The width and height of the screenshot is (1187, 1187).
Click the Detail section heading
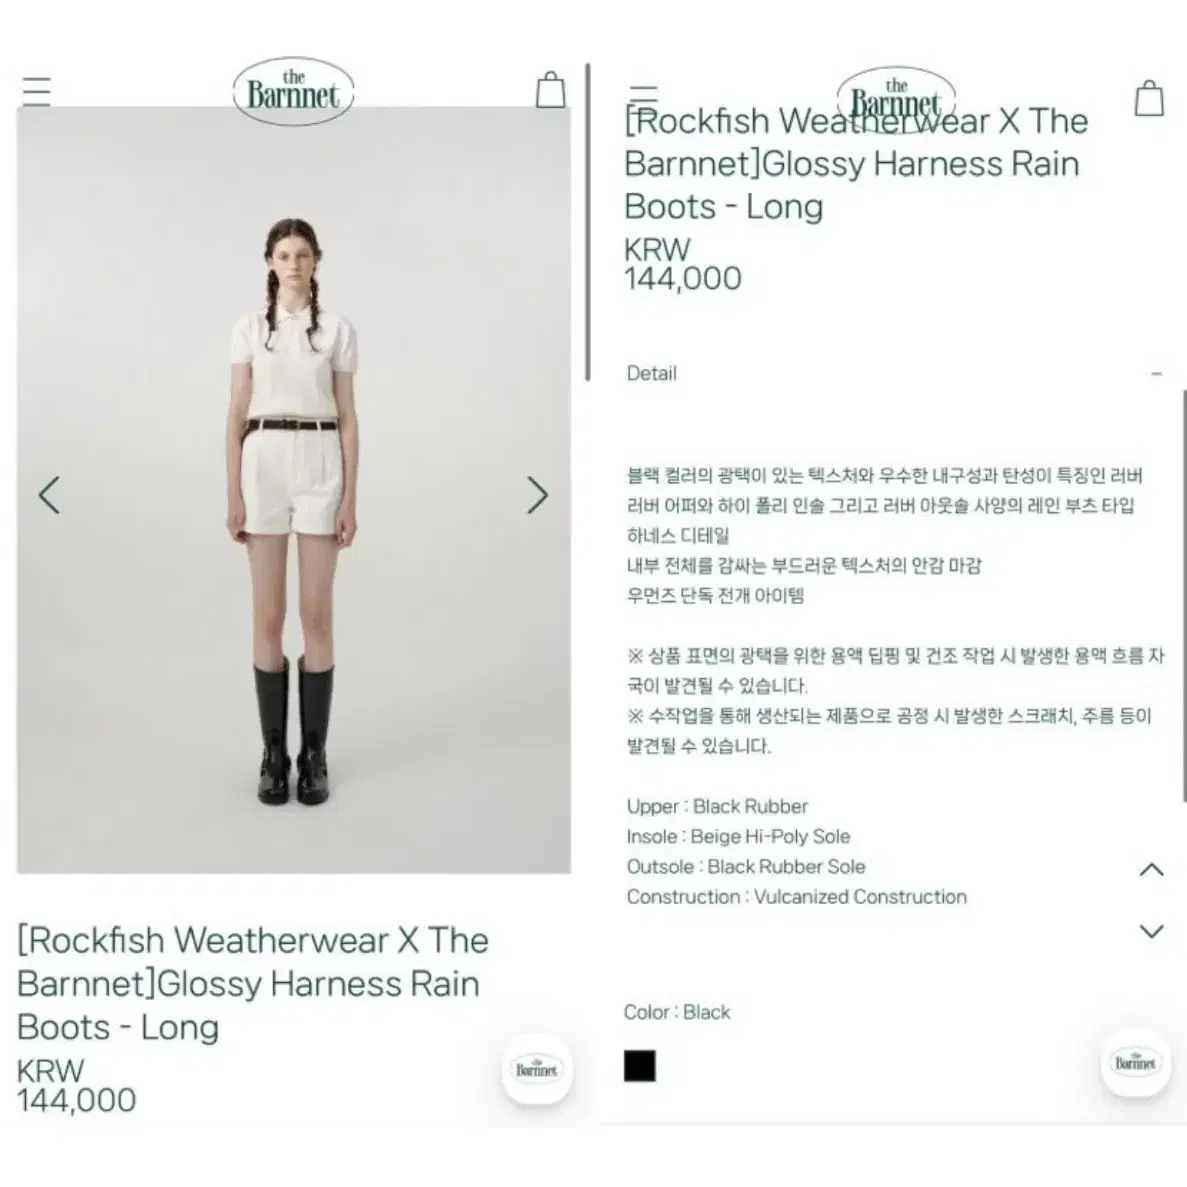[x=652, y=373]
